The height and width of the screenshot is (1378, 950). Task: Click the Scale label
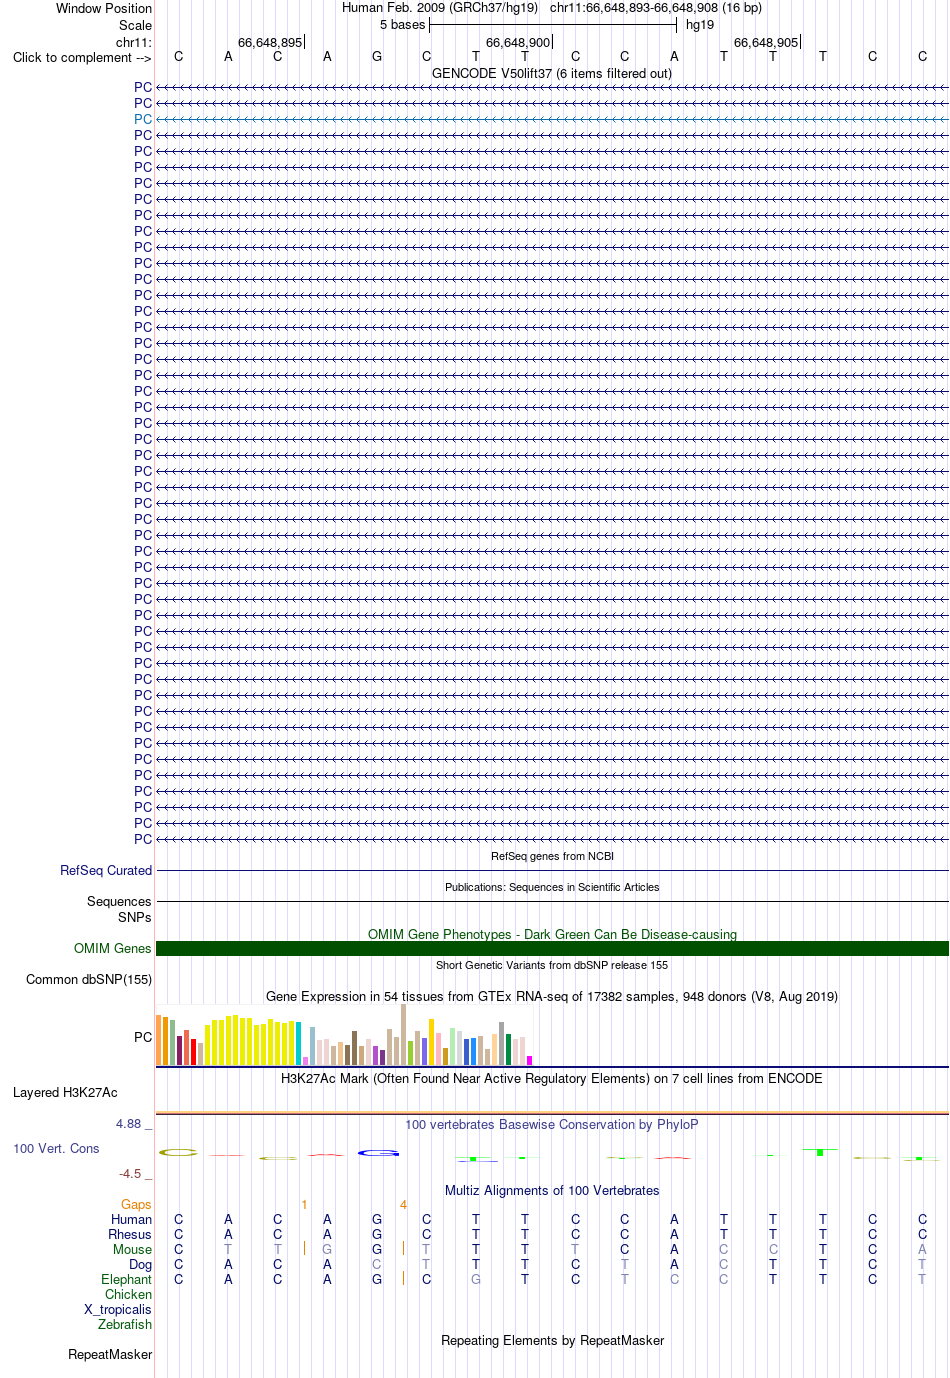pos(136,26)
